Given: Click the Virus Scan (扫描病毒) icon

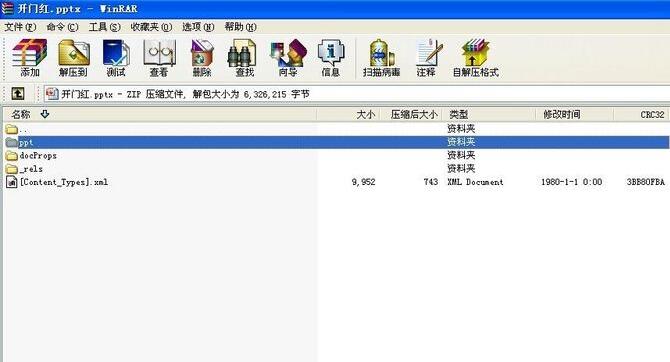Looking at the screenshot, I should coord(382,58).
